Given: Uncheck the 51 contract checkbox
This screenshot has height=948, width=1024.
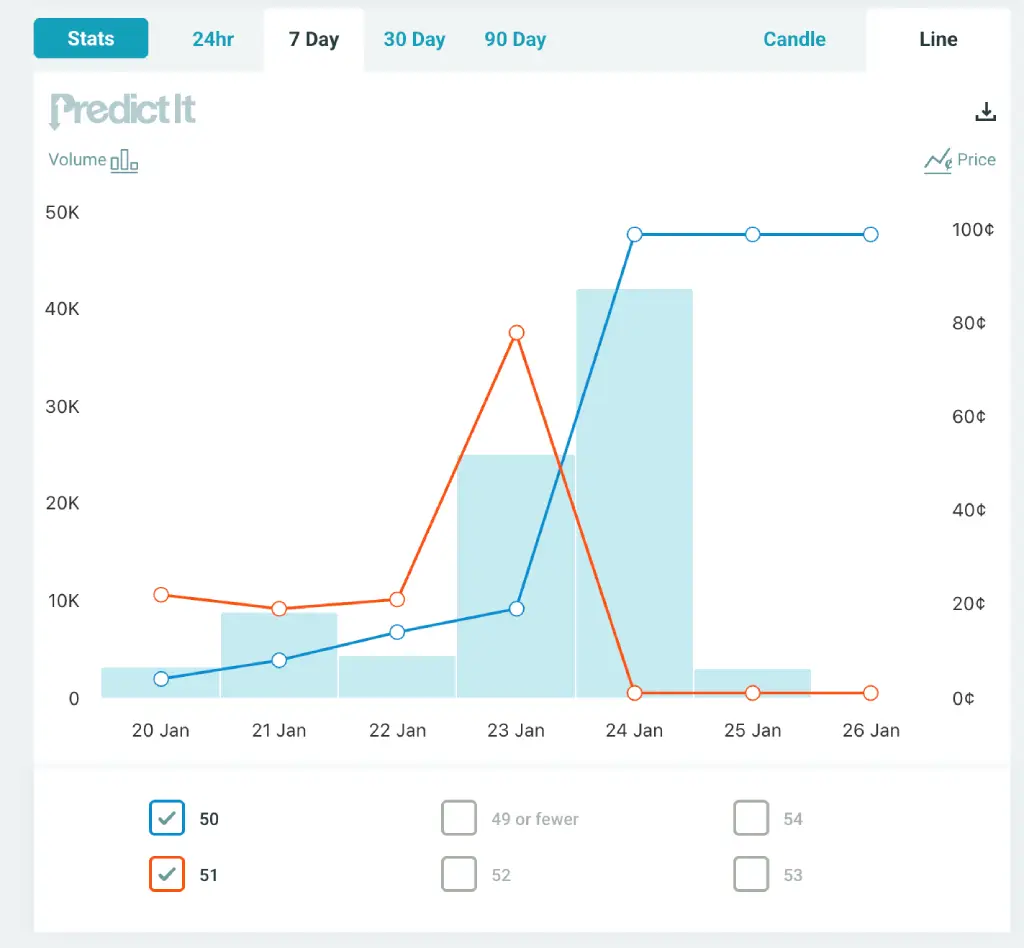Looking at the screenshot, I should 167,874.
